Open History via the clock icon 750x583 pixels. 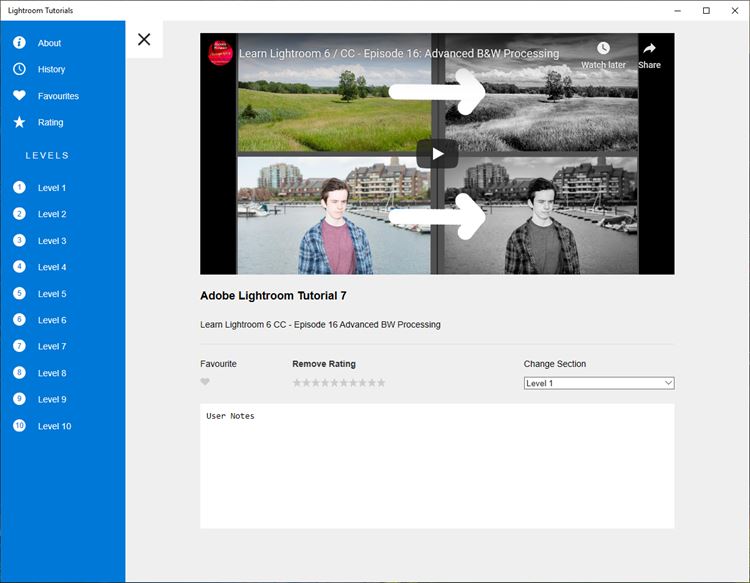pyautogui.click(x=19, y=69)
